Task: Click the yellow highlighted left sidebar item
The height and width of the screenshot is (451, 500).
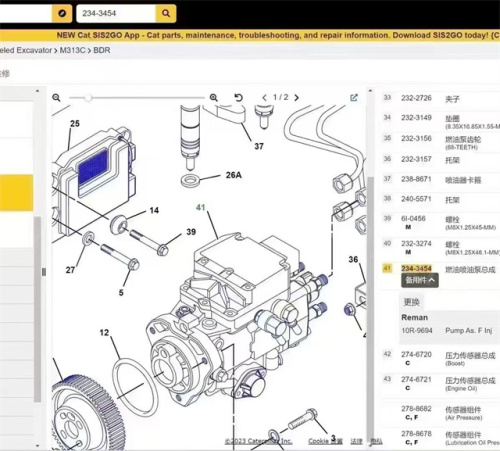Action: (16, 193)
